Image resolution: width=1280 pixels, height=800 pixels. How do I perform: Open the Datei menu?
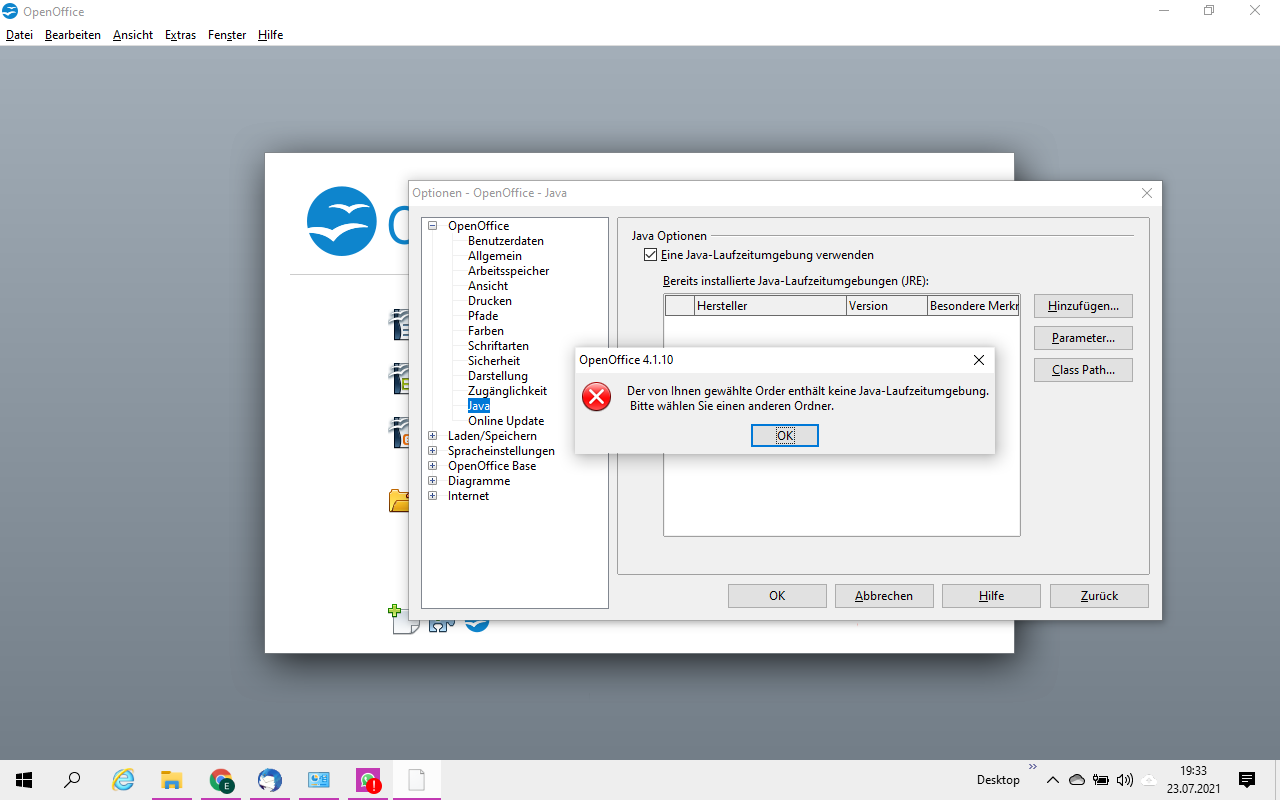19,35
